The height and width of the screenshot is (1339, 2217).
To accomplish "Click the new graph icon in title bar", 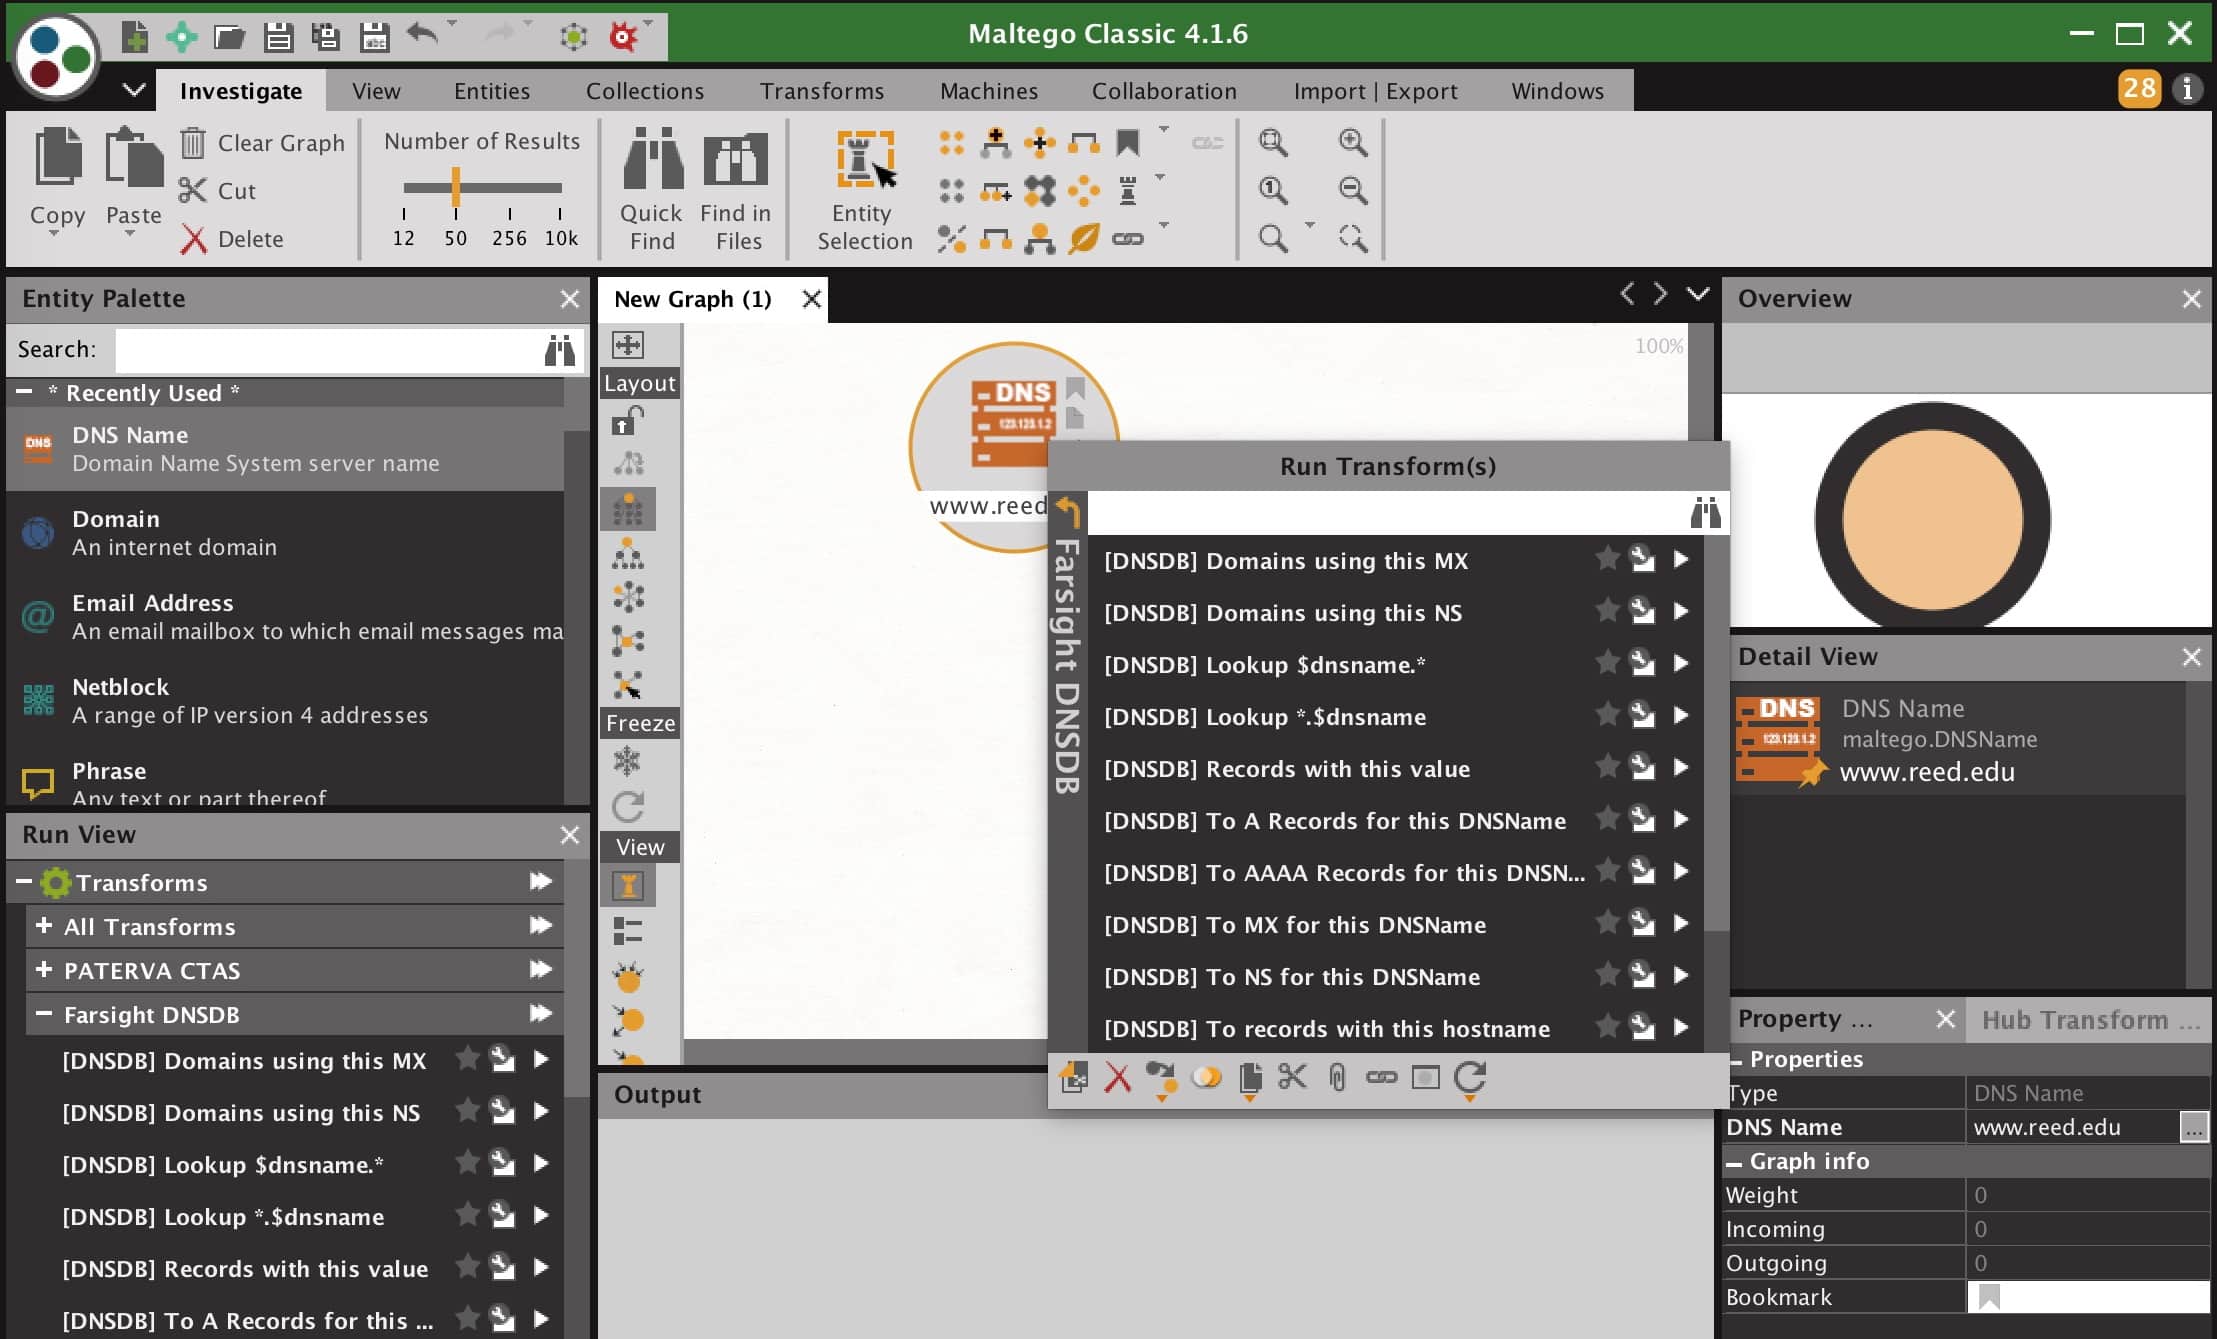I will click(134, 37).
